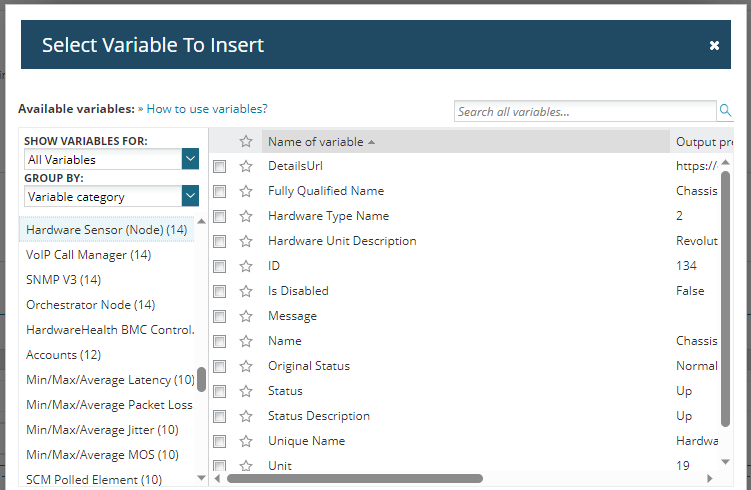This screenshot has width=751, height=490.
Task: Click the Hardware Unit Description variable name
Action: (342, 241)
